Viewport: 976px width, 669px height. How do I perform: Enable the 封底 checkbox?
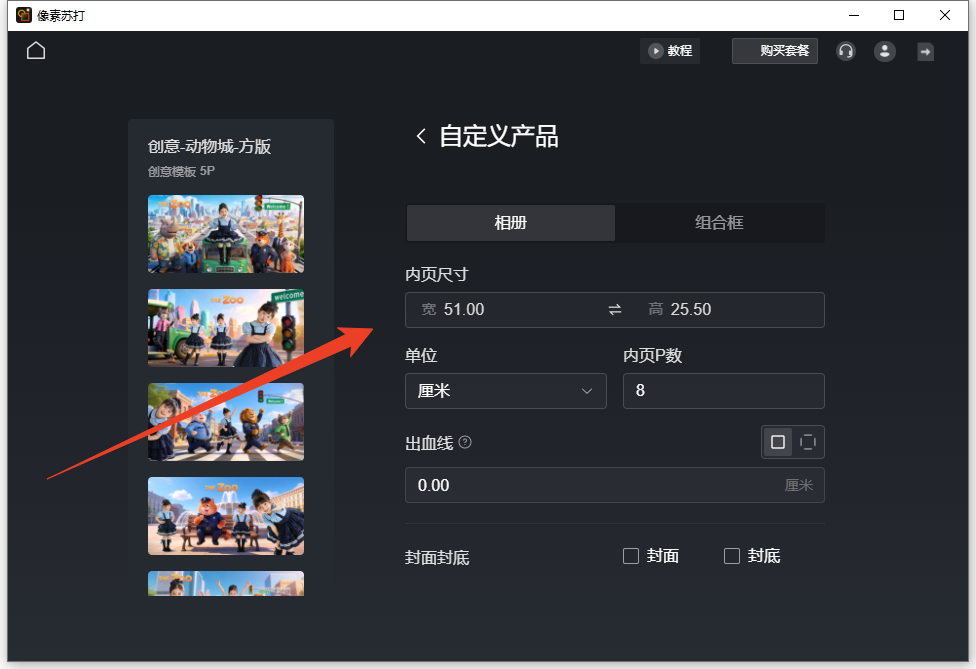(731, 556)
